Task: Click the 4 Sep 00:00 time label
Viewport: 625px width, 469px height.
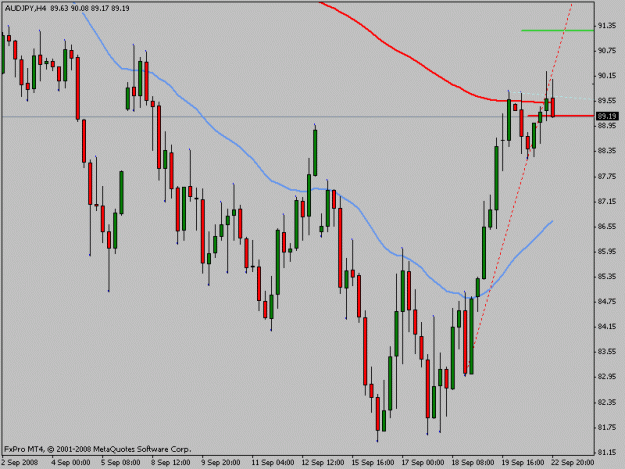Action: pos(71,463)
